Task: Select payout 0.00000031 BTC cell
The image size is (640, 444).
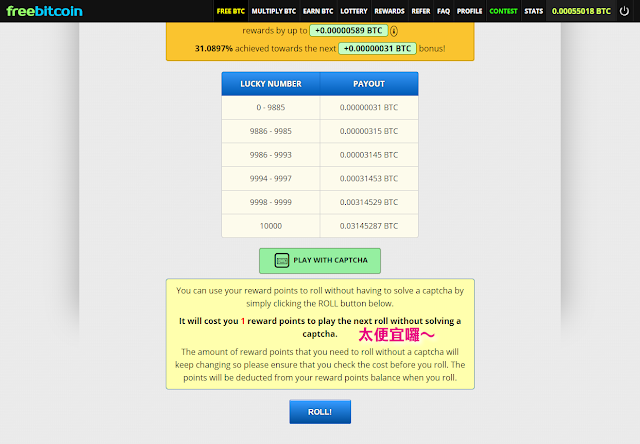Action: [x=369, y=108]
